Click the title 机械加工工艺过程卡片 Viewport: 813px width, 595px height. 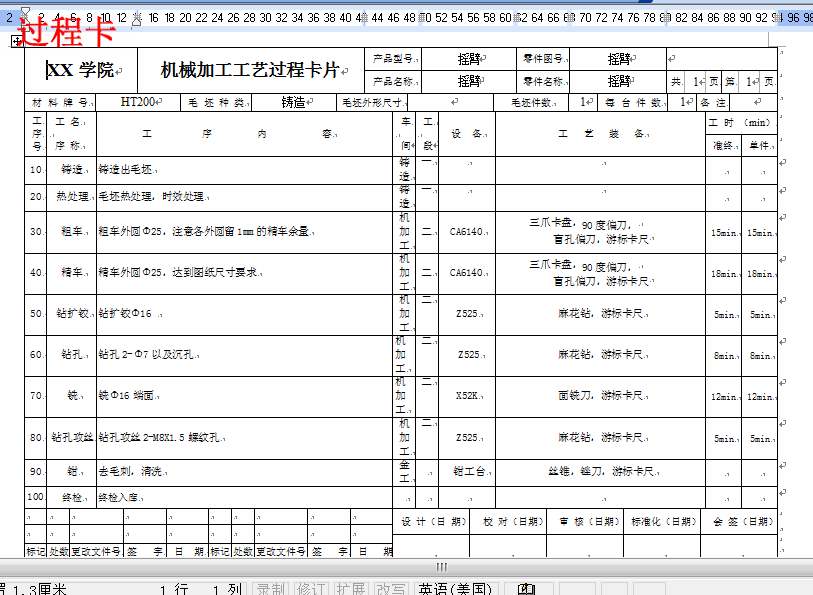[x=250, y=70]
